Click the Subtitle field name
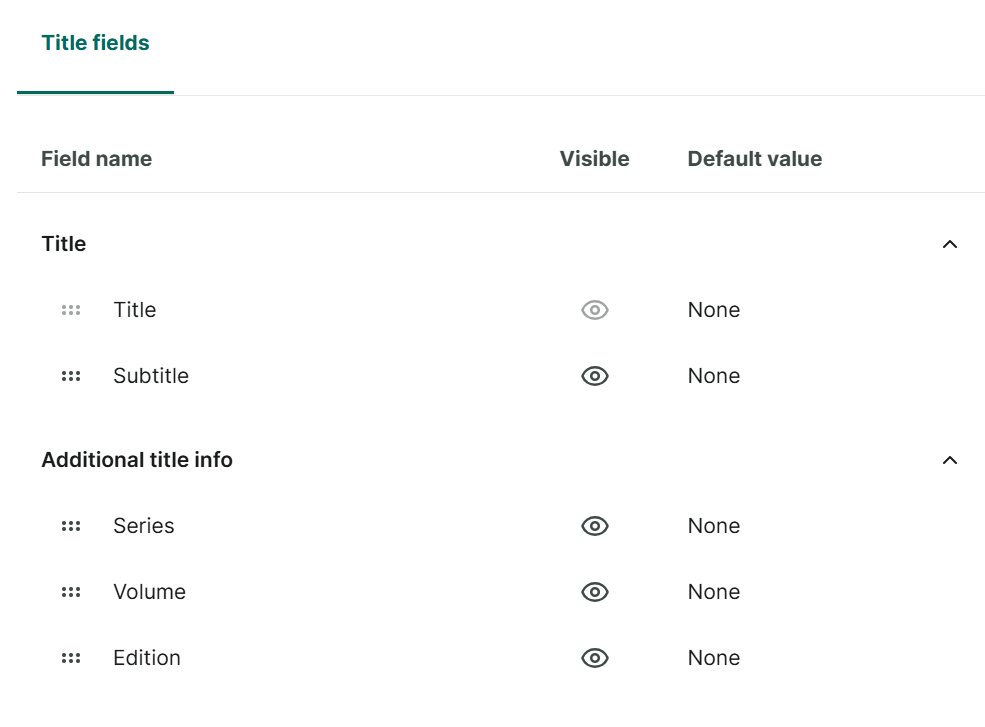985x727 pixels. tap(151, 376)
